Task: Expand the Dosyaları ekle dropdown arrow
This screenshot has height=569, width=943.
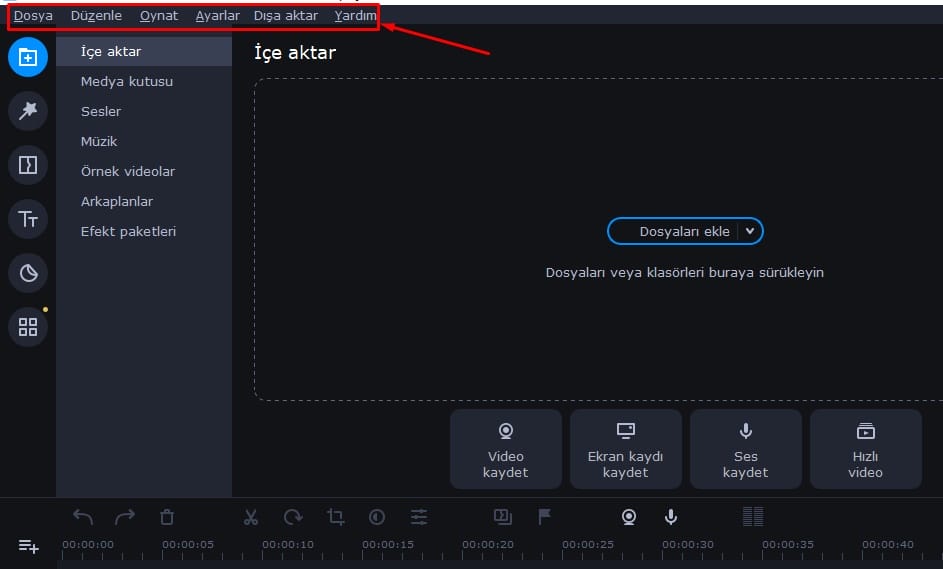Action: click(750, 231)
